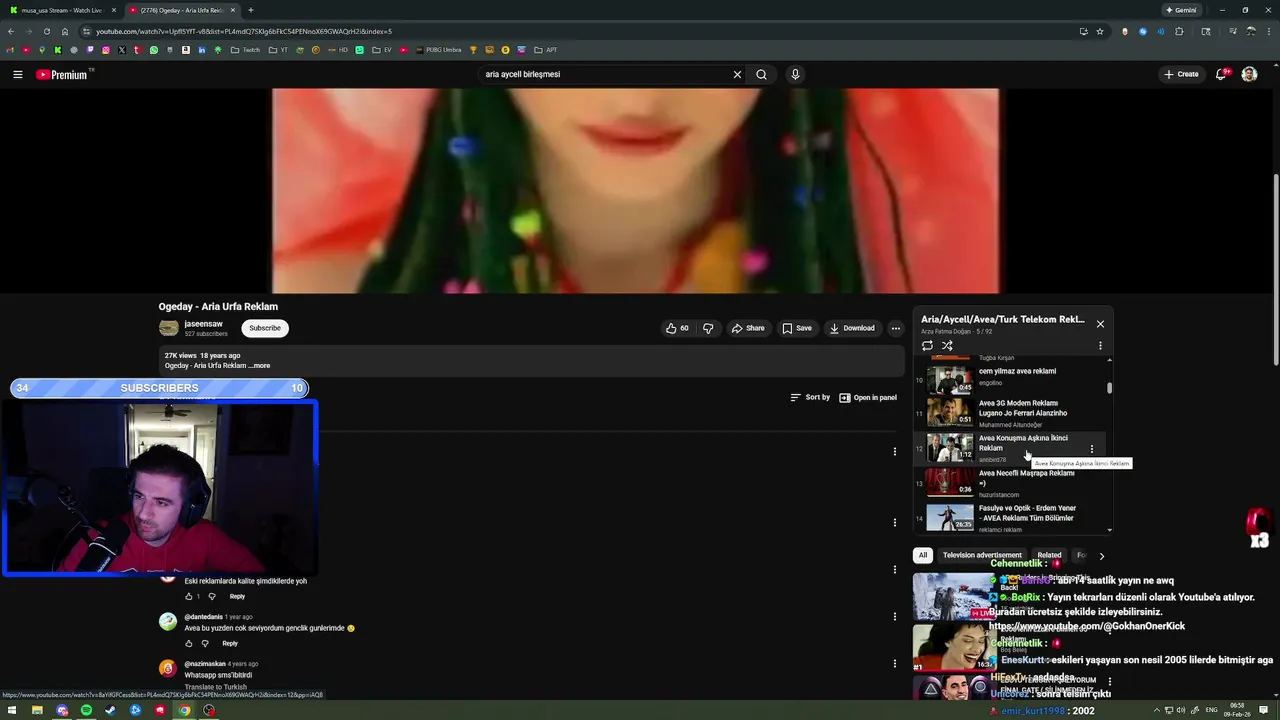Open jaseensaw channel avatar
This screenshot has height=720, width=1280.
tap(169, 328)
